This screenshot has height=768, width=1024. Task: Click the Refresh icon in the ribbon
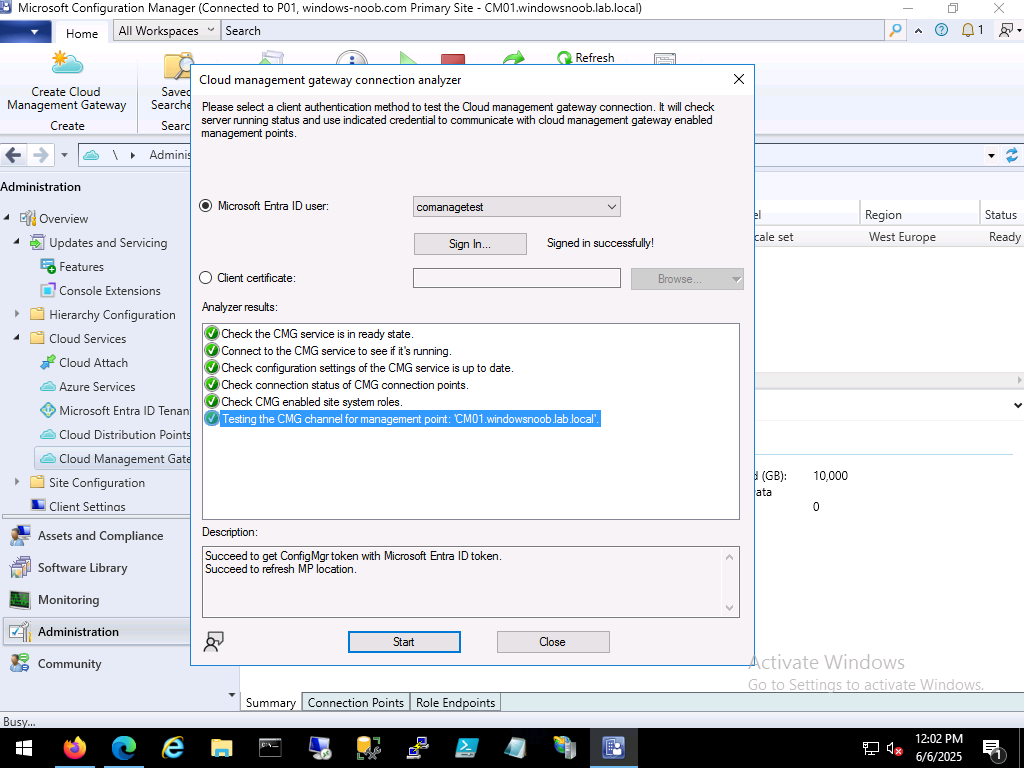564,57
